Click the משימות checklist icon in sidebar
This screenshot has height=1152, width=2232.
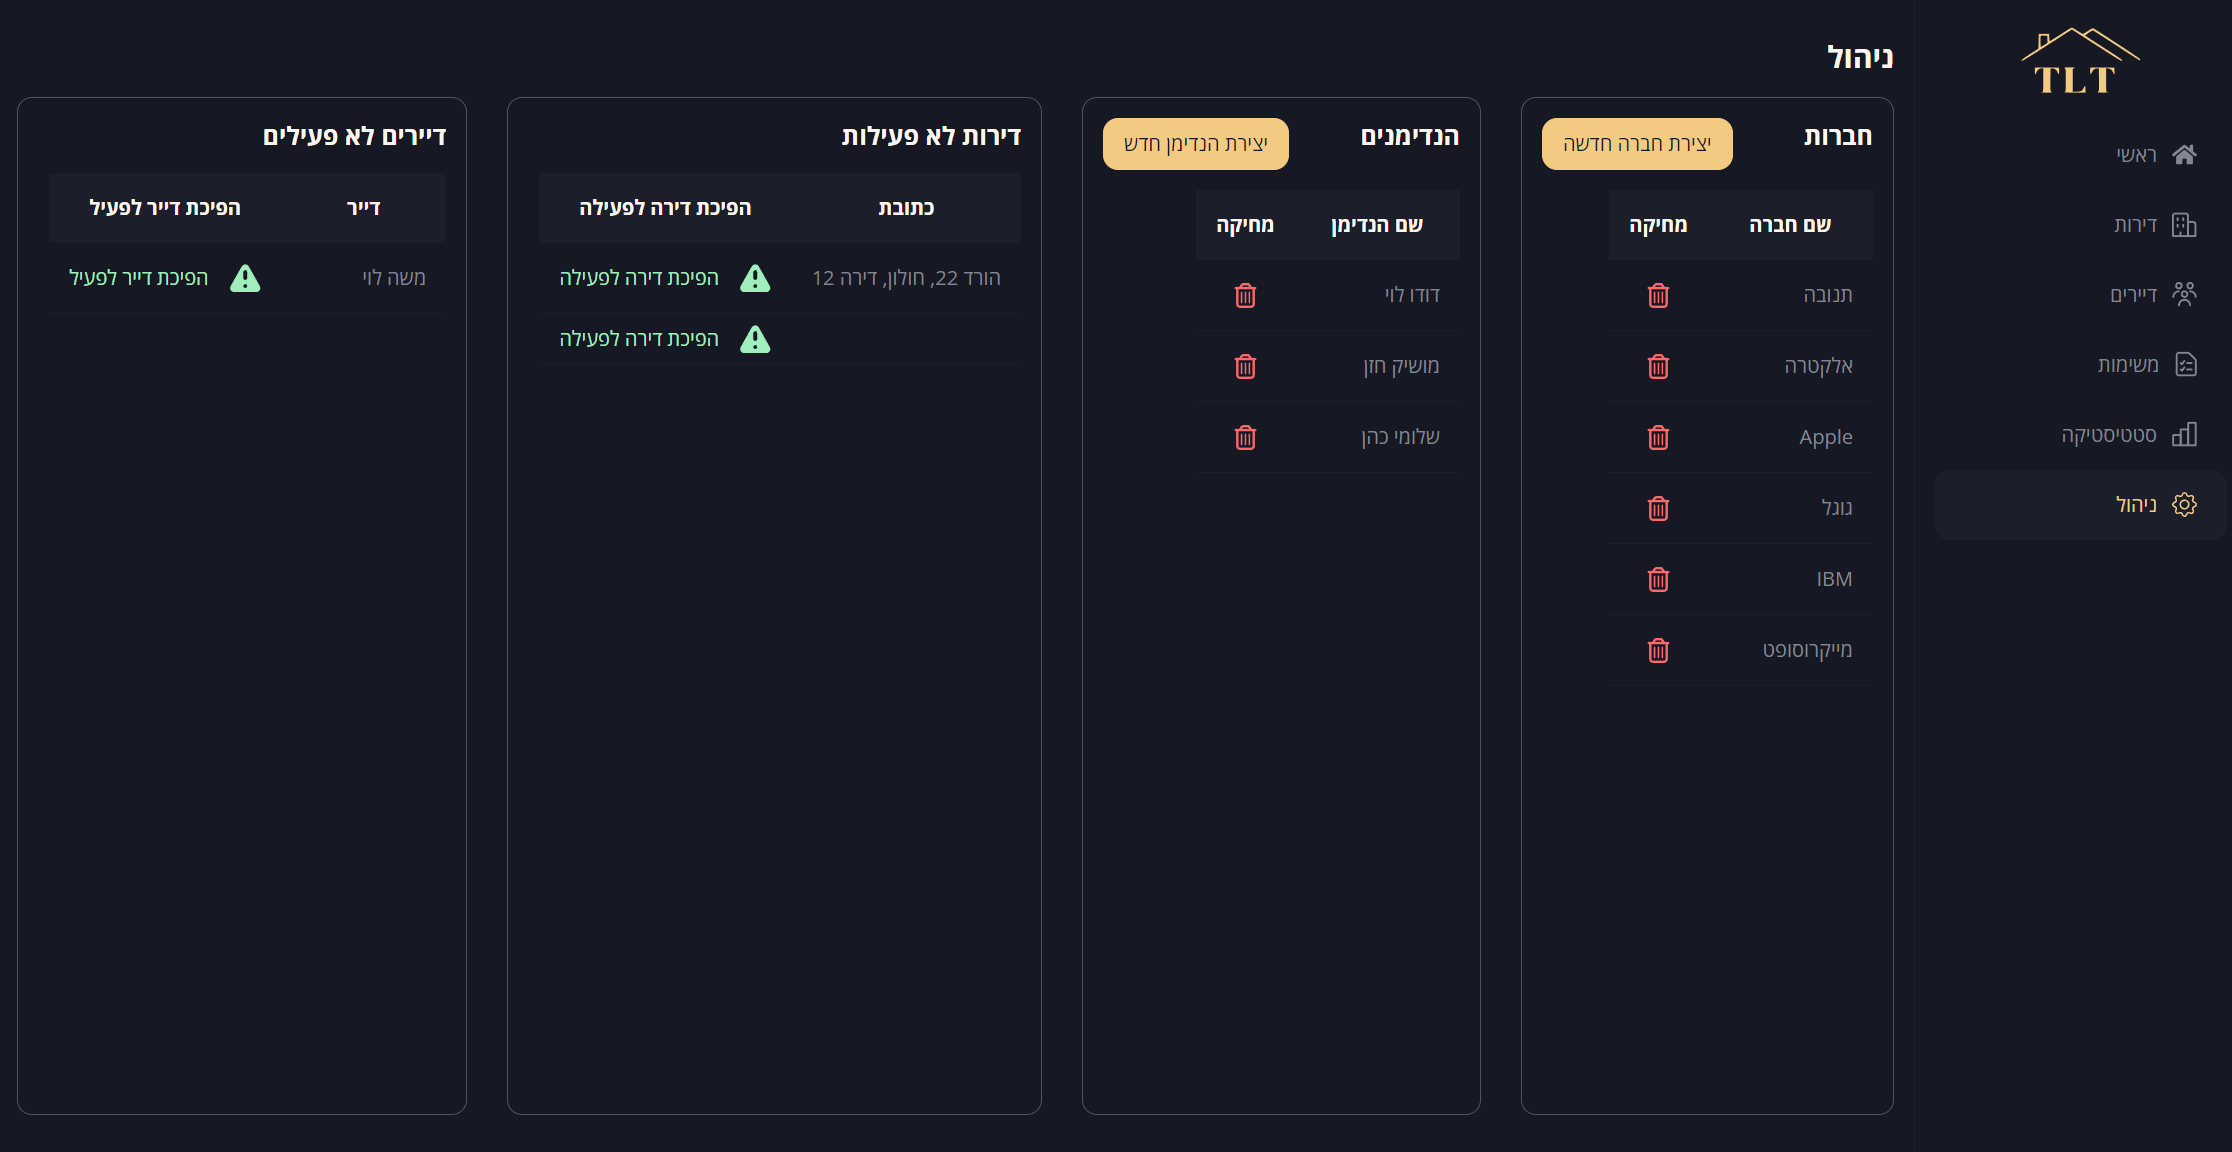tap(2186, 365)
